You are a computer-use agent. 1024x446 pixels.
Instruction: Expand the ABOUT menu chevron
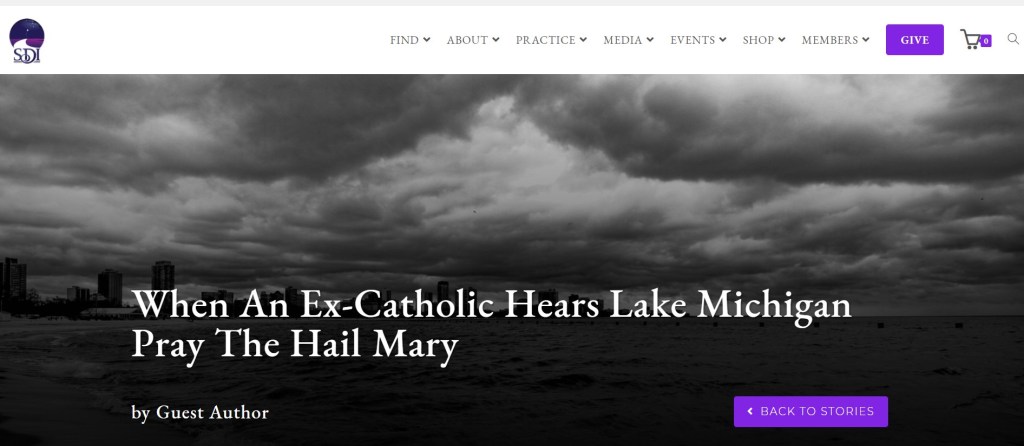pos(496,40)
